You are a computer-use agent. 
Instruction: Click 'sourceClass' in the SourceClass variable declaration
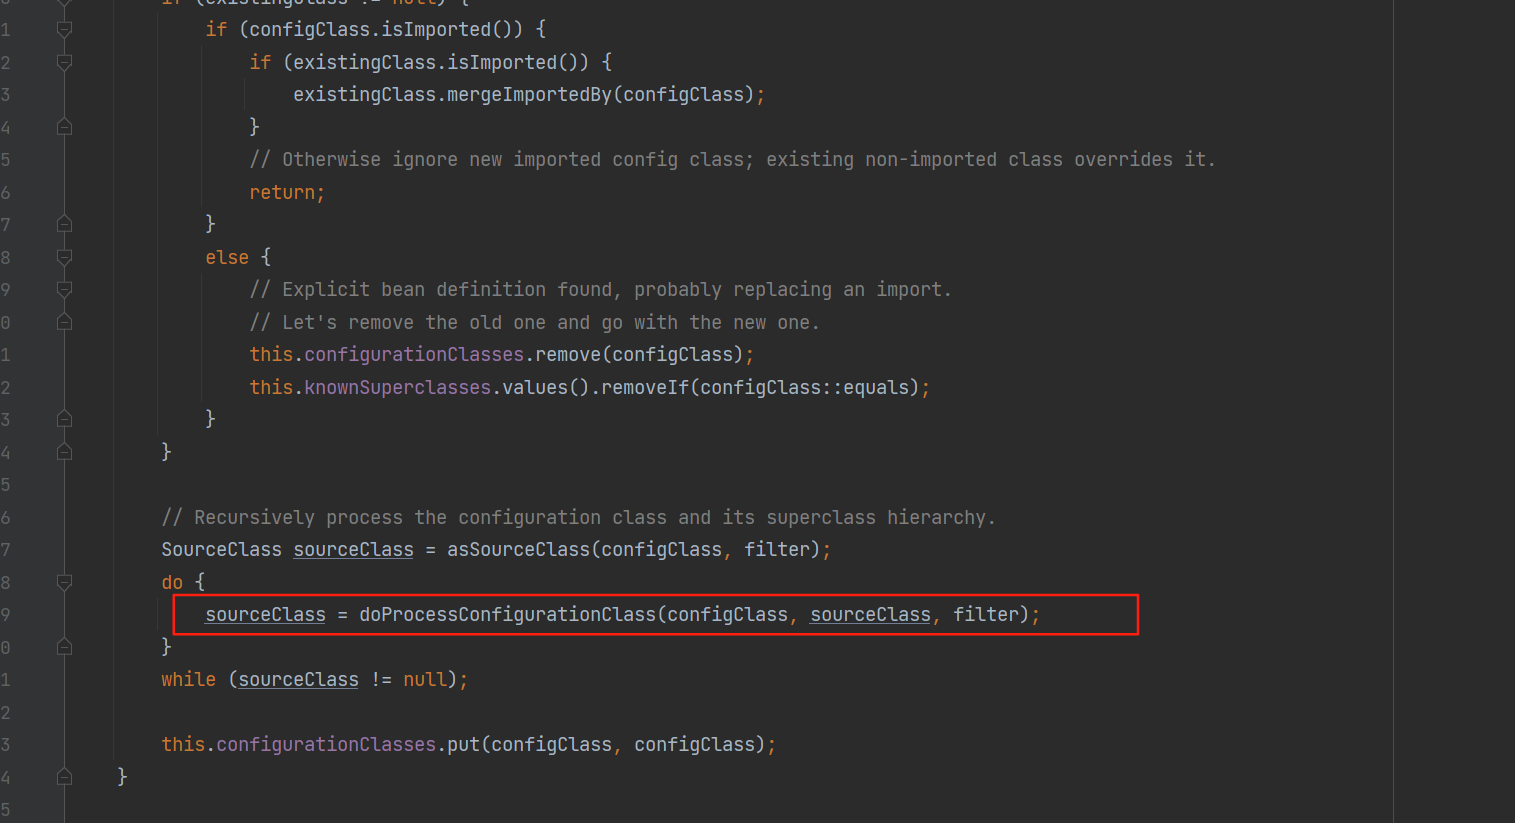353,549
